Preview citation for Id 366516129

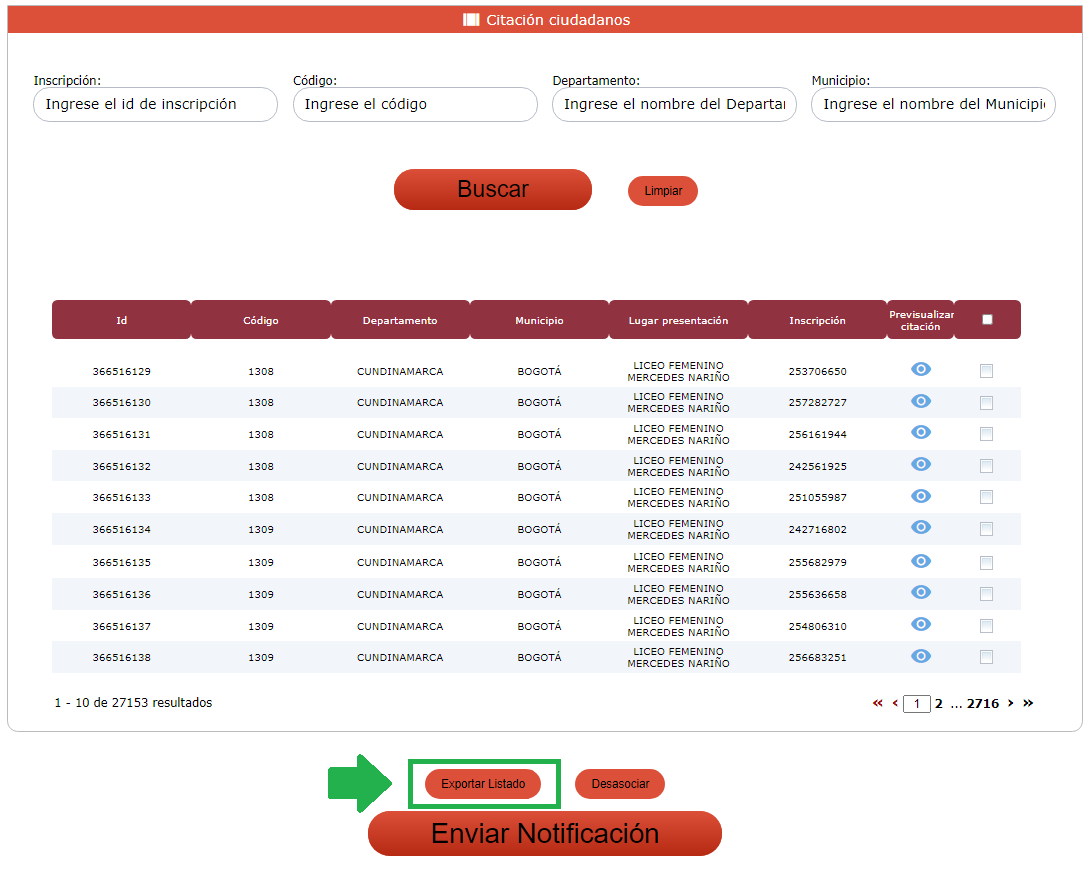click(921, 370)
